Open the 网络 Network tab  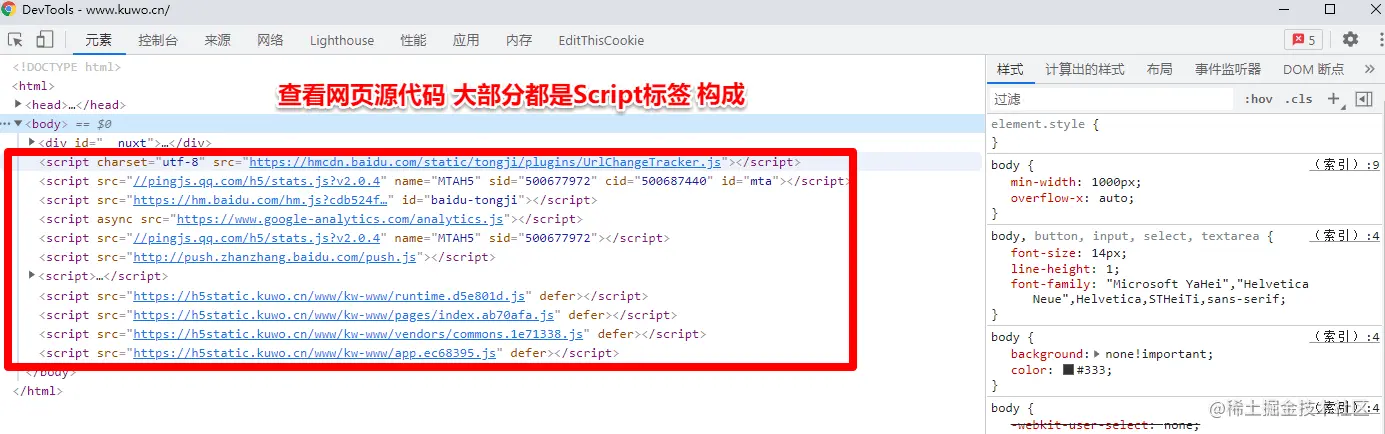tap(270, 40)
